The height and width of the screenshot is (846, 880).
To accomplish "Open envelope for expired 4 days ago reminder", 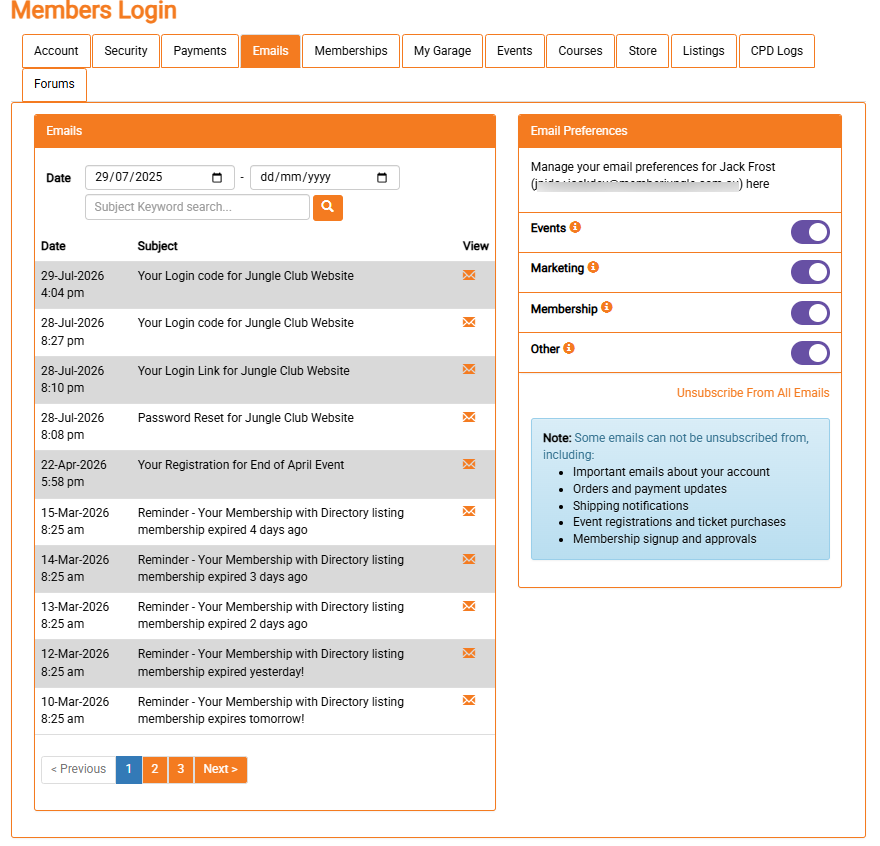I will coord(469,511).
